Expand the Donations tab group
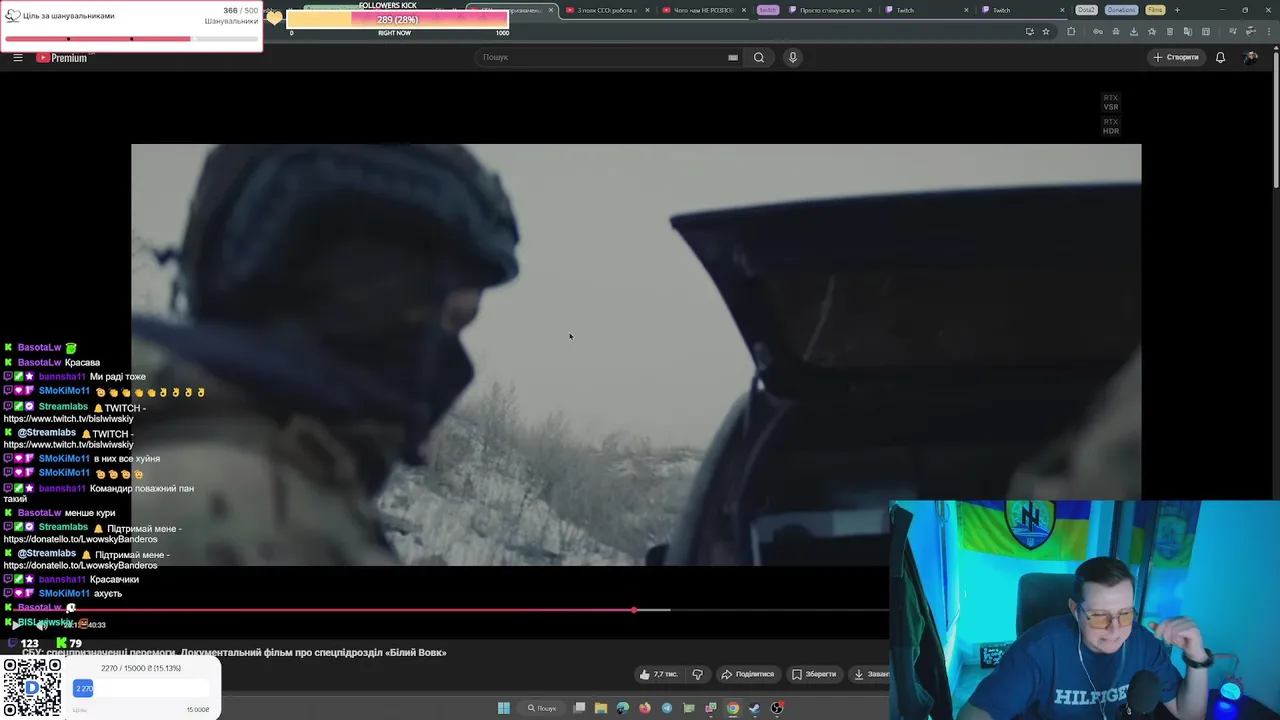This screenshot has width=1280, height=720. (1121, 10)
